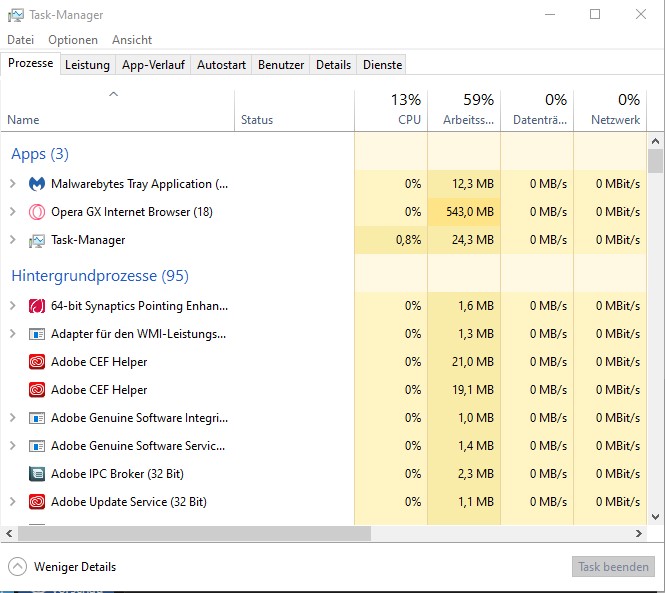This screenshot has width=665, height=593.
Task: Expand the Task-Manager process row
Action: tap(13, 240)
